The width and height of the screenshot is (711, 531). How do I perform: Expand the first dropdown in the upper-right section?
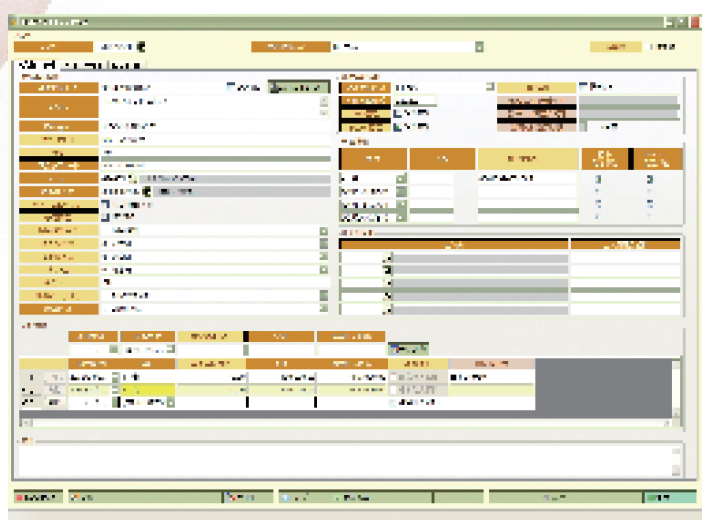point(489,87)
